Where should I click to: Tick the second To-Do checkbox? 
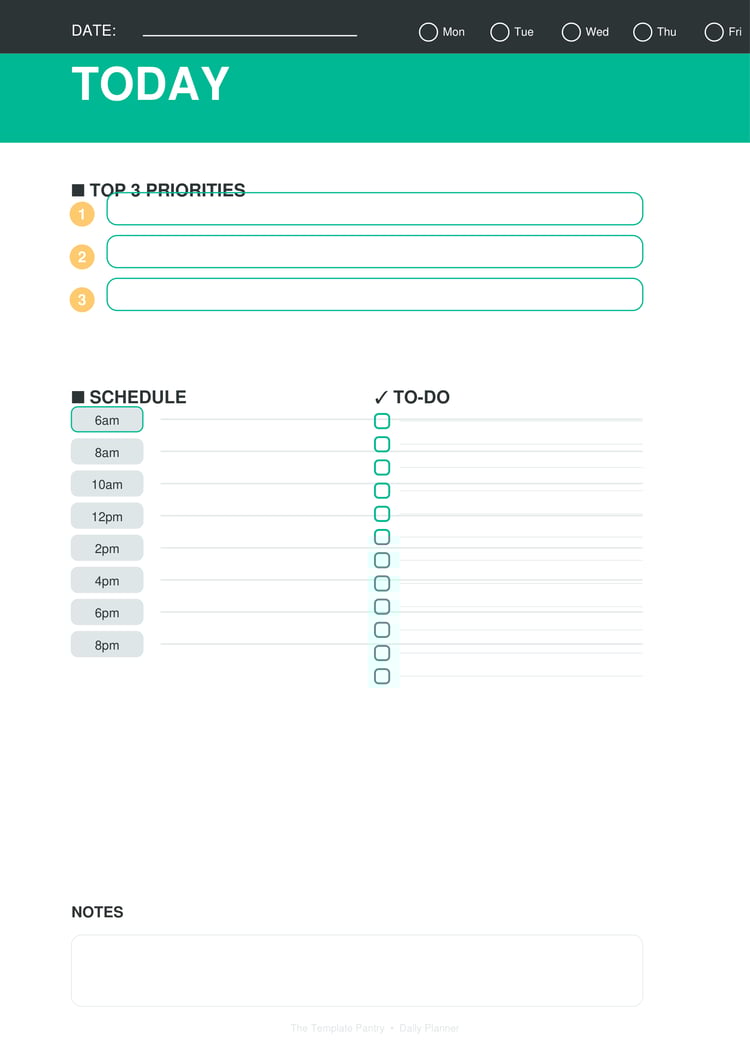382,444
